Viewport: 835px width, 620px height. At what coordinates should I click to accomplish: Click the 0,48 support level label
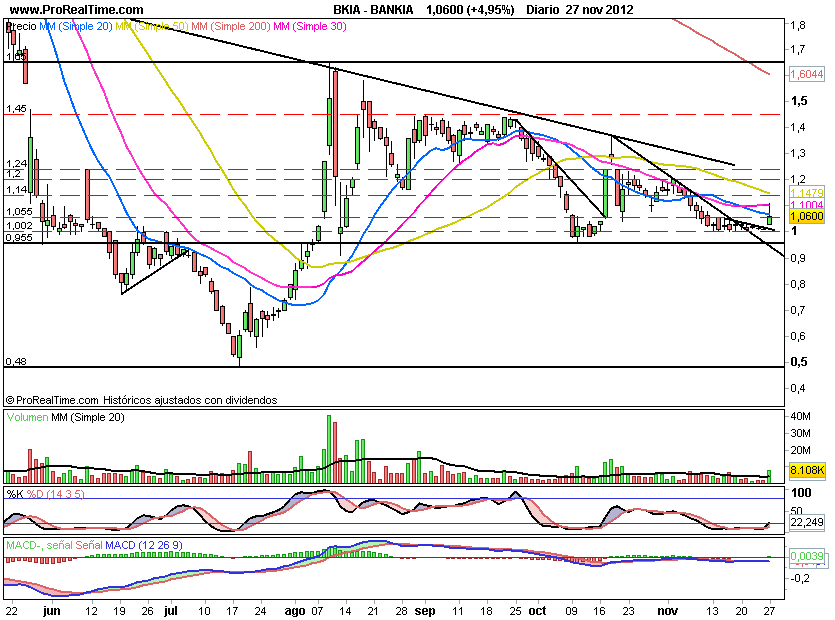(x=16, y=361)
